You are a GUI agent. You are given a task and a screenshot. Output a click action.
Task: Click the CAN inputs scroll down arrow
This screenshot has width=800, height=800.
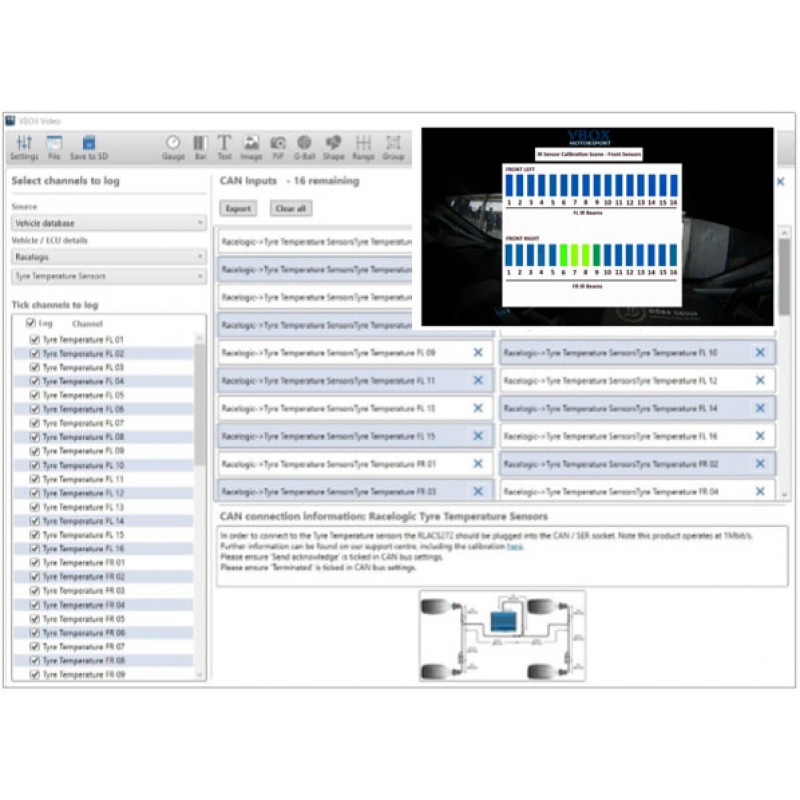784,495
